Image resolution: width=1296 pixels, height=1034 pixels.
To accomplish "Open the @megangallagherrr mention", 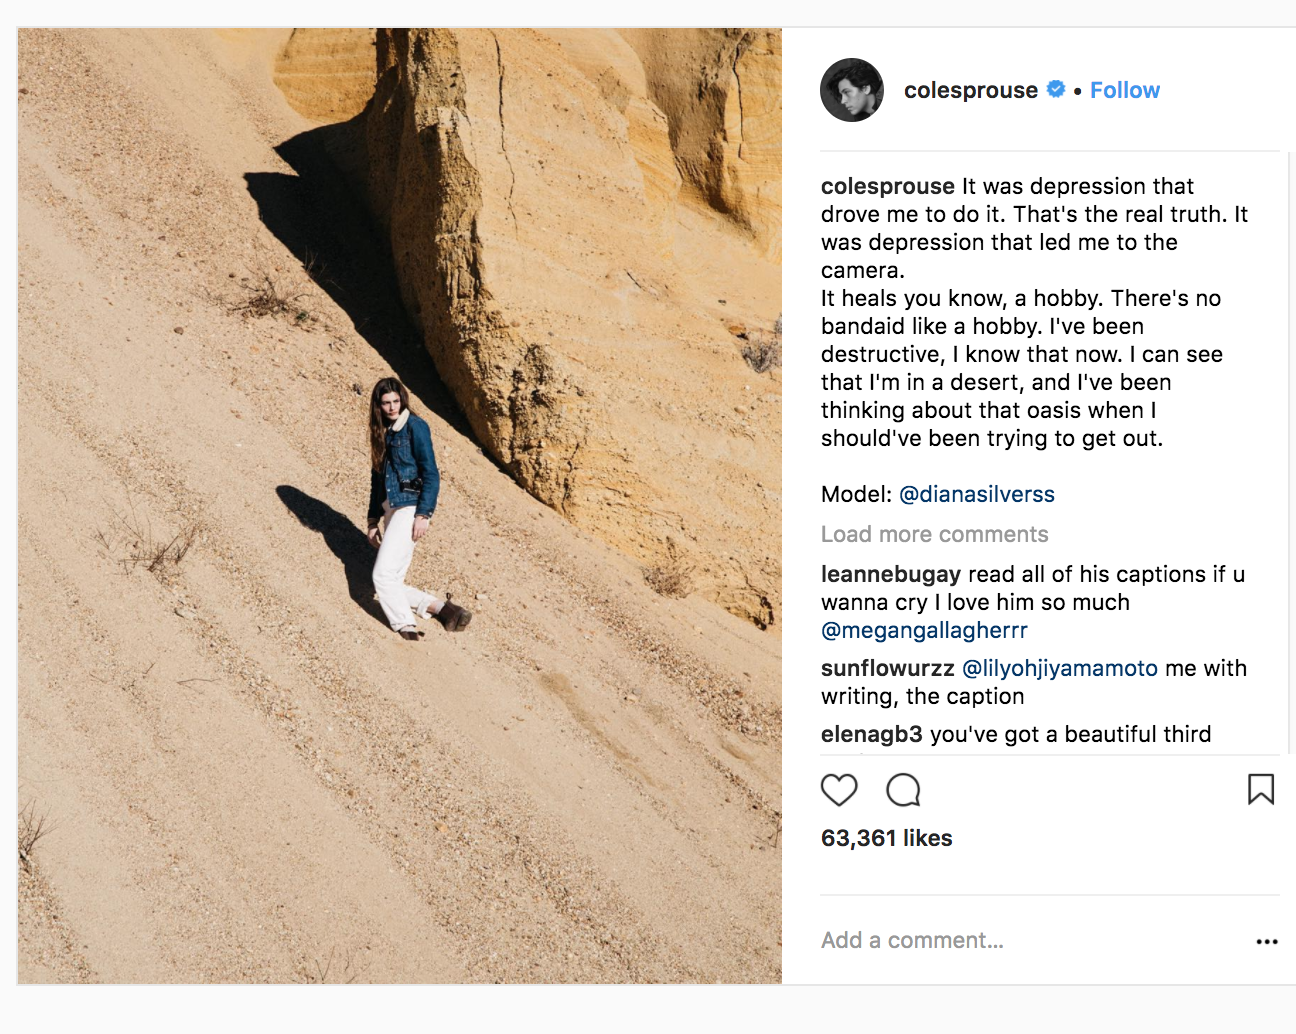I will [924, 630].
